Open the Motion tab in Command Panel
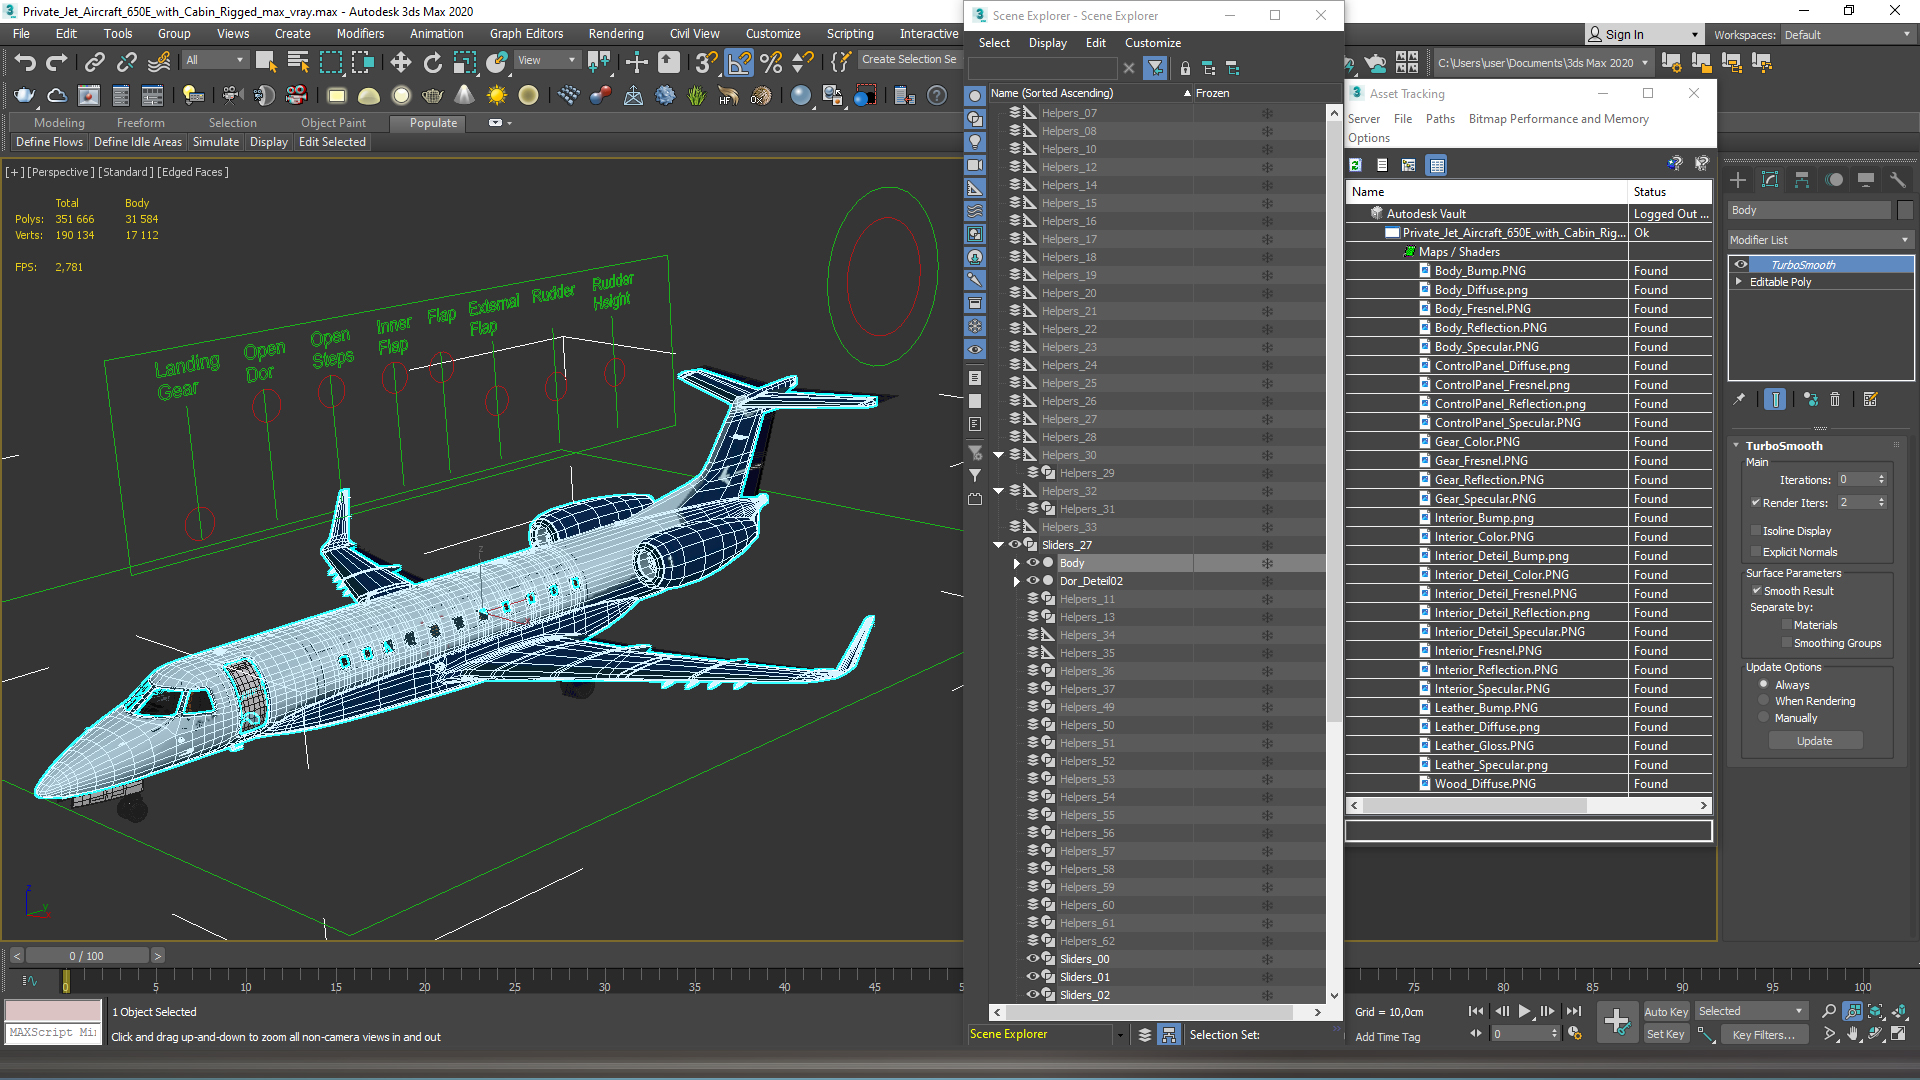This screenshot has height=1080, width=1920. tap(1834, 180)
